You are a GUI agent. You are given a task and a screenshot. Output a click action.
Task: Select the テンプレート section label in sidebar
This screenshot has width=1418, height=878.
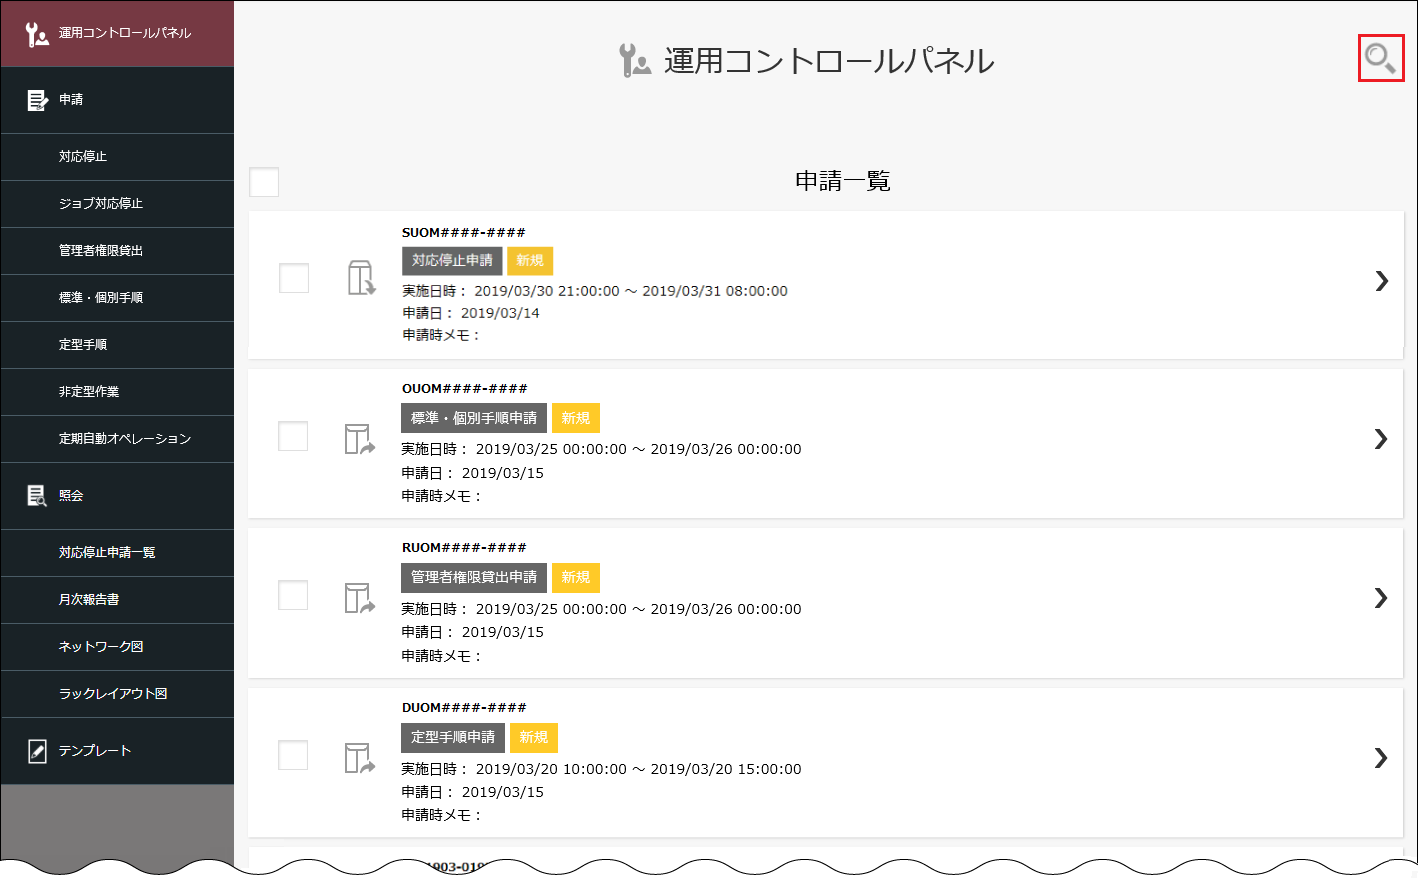point(95,751)
